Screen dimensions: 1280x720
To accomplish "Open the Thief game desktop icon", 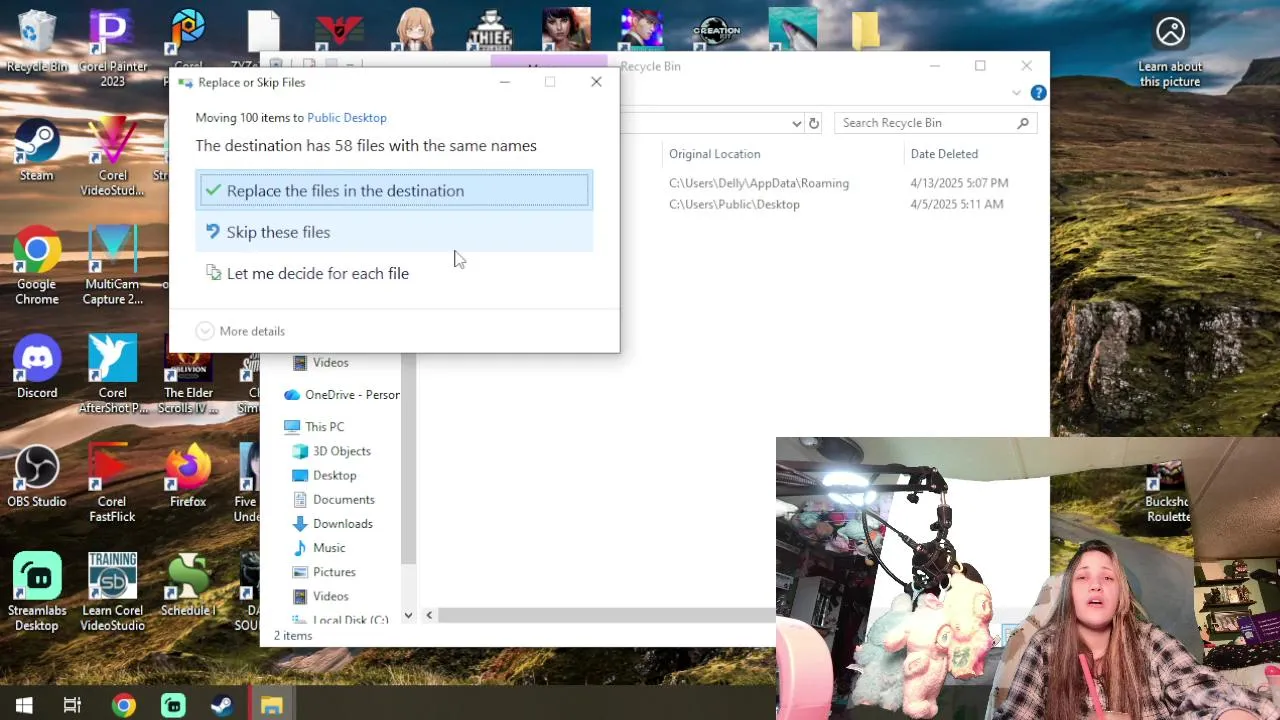I will tap(490, 30).
